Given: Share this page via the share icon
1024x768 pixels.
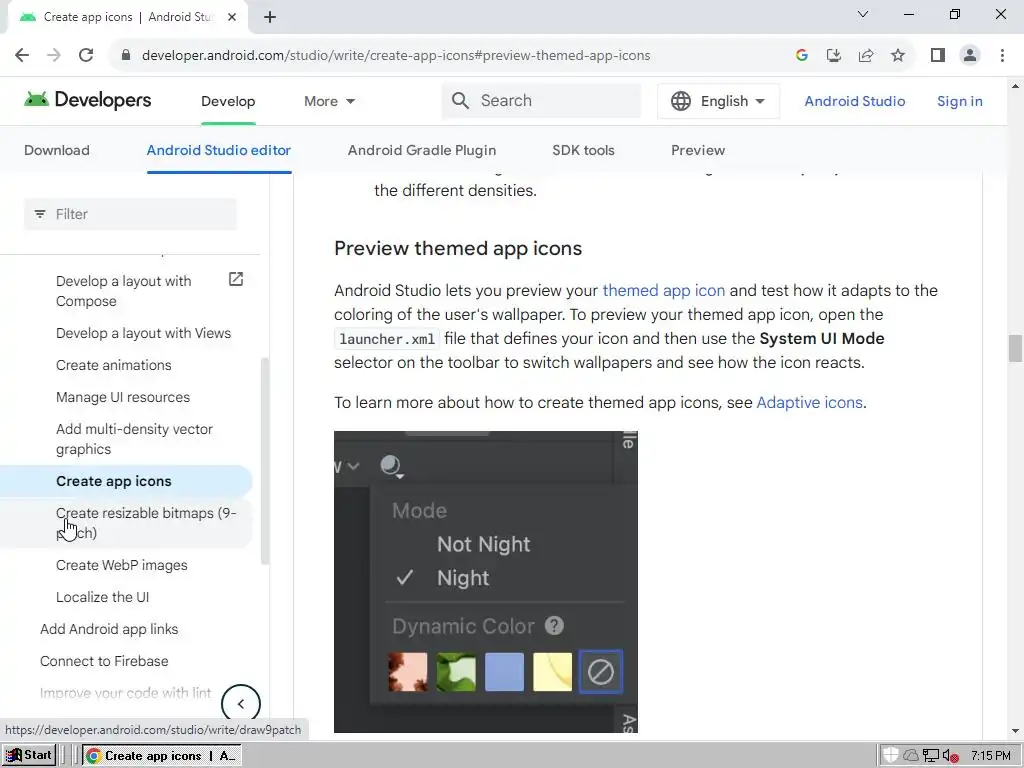Looking at the screenshot, I should [x=866, y=55].
